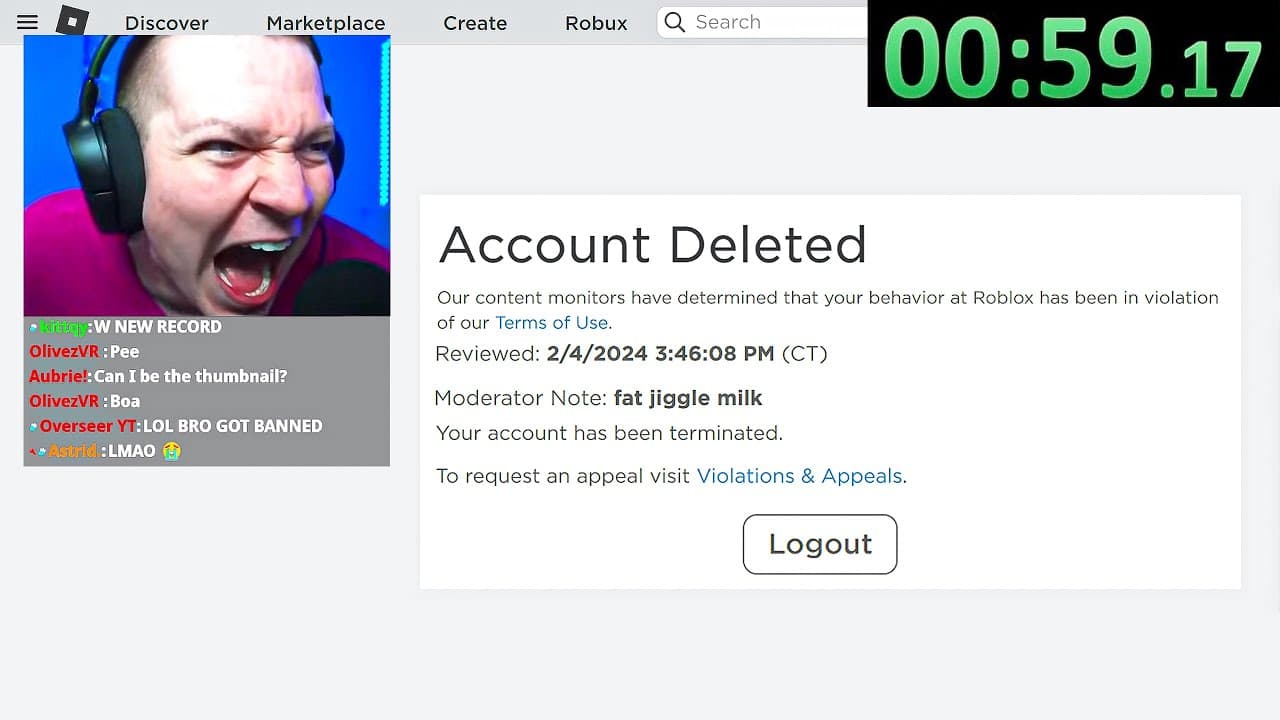Viewport: 1280px width, 720px height.
Task: Click the search magnifier icon
Action: [x=675, y=22]
